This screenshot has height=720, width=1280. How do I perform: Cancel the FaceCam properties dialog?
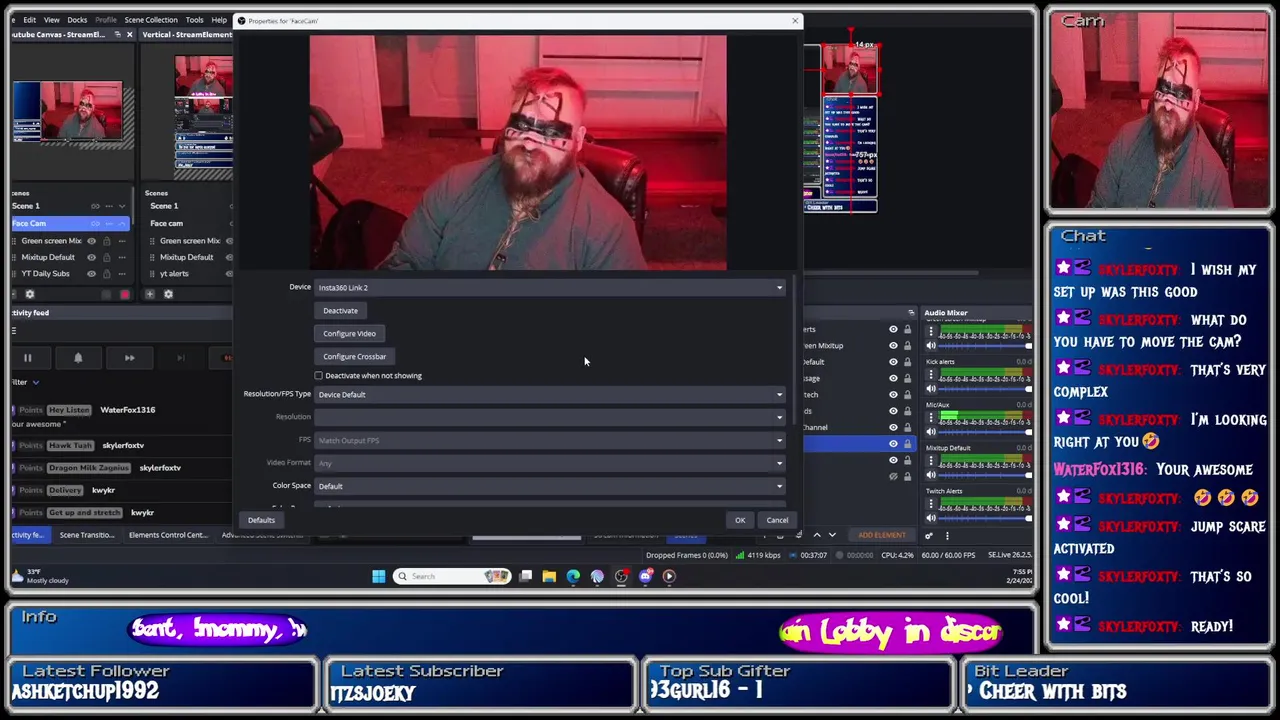[x=777, y=520]
